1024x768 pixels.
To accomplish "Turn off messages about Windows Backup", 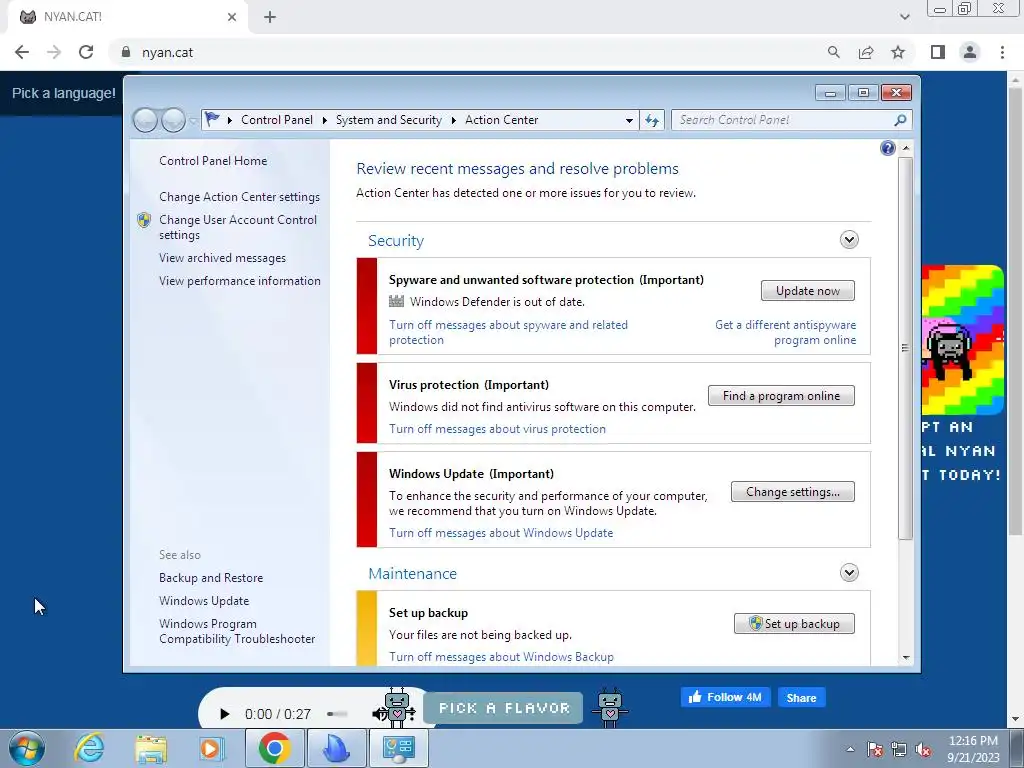I will coord(502,657).
